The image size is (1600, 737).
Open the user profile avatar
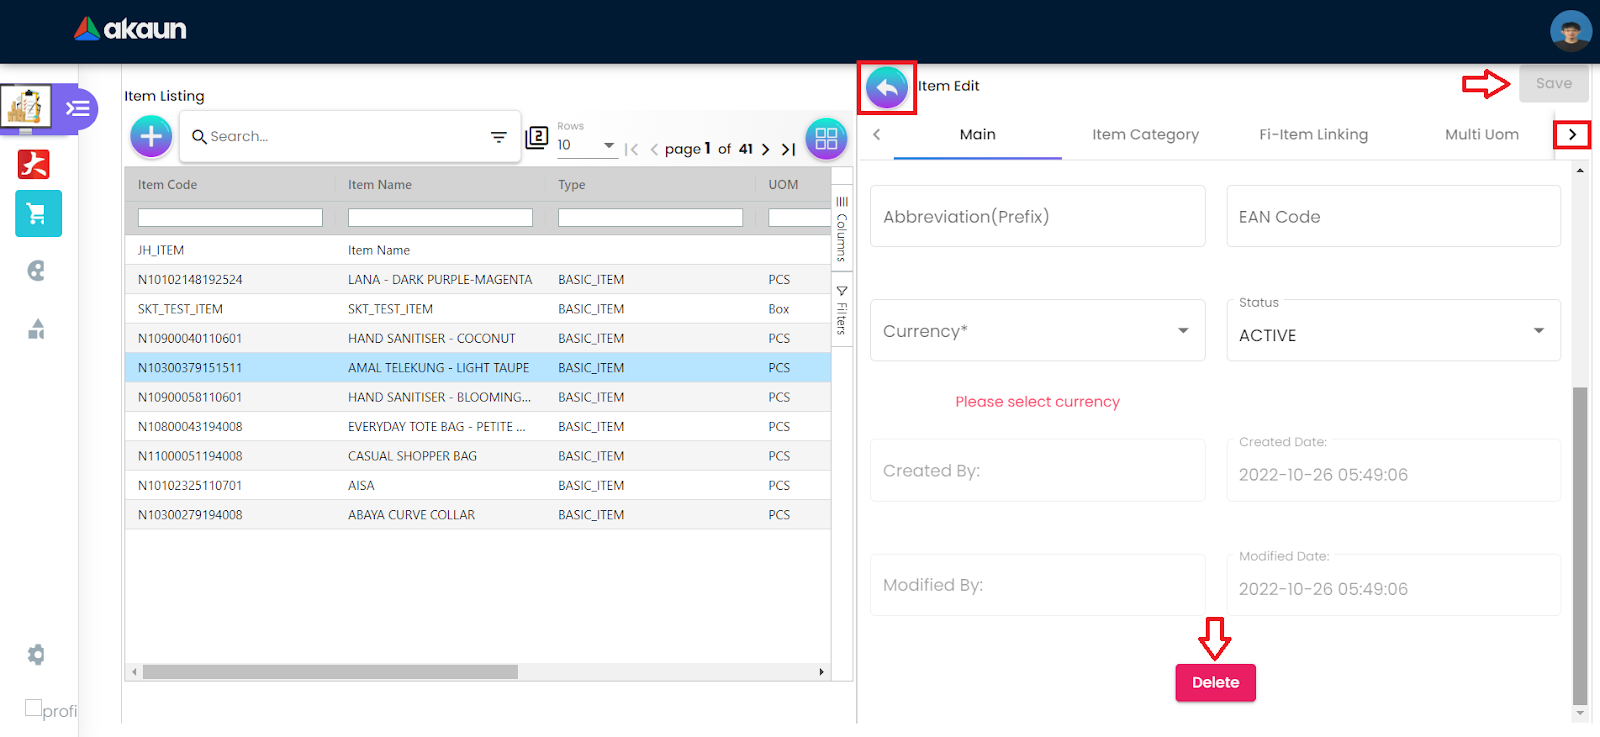[x=1570, y=31]
